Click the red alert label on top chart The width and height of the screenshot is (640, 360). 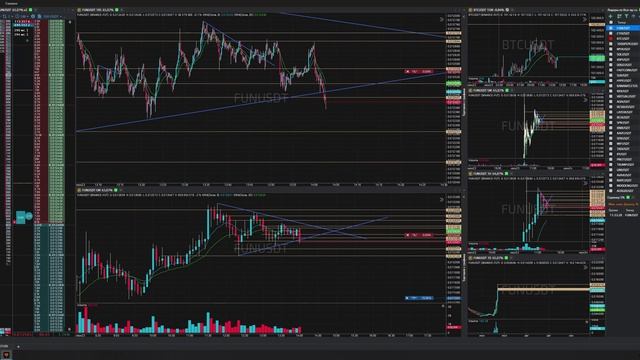419,71
